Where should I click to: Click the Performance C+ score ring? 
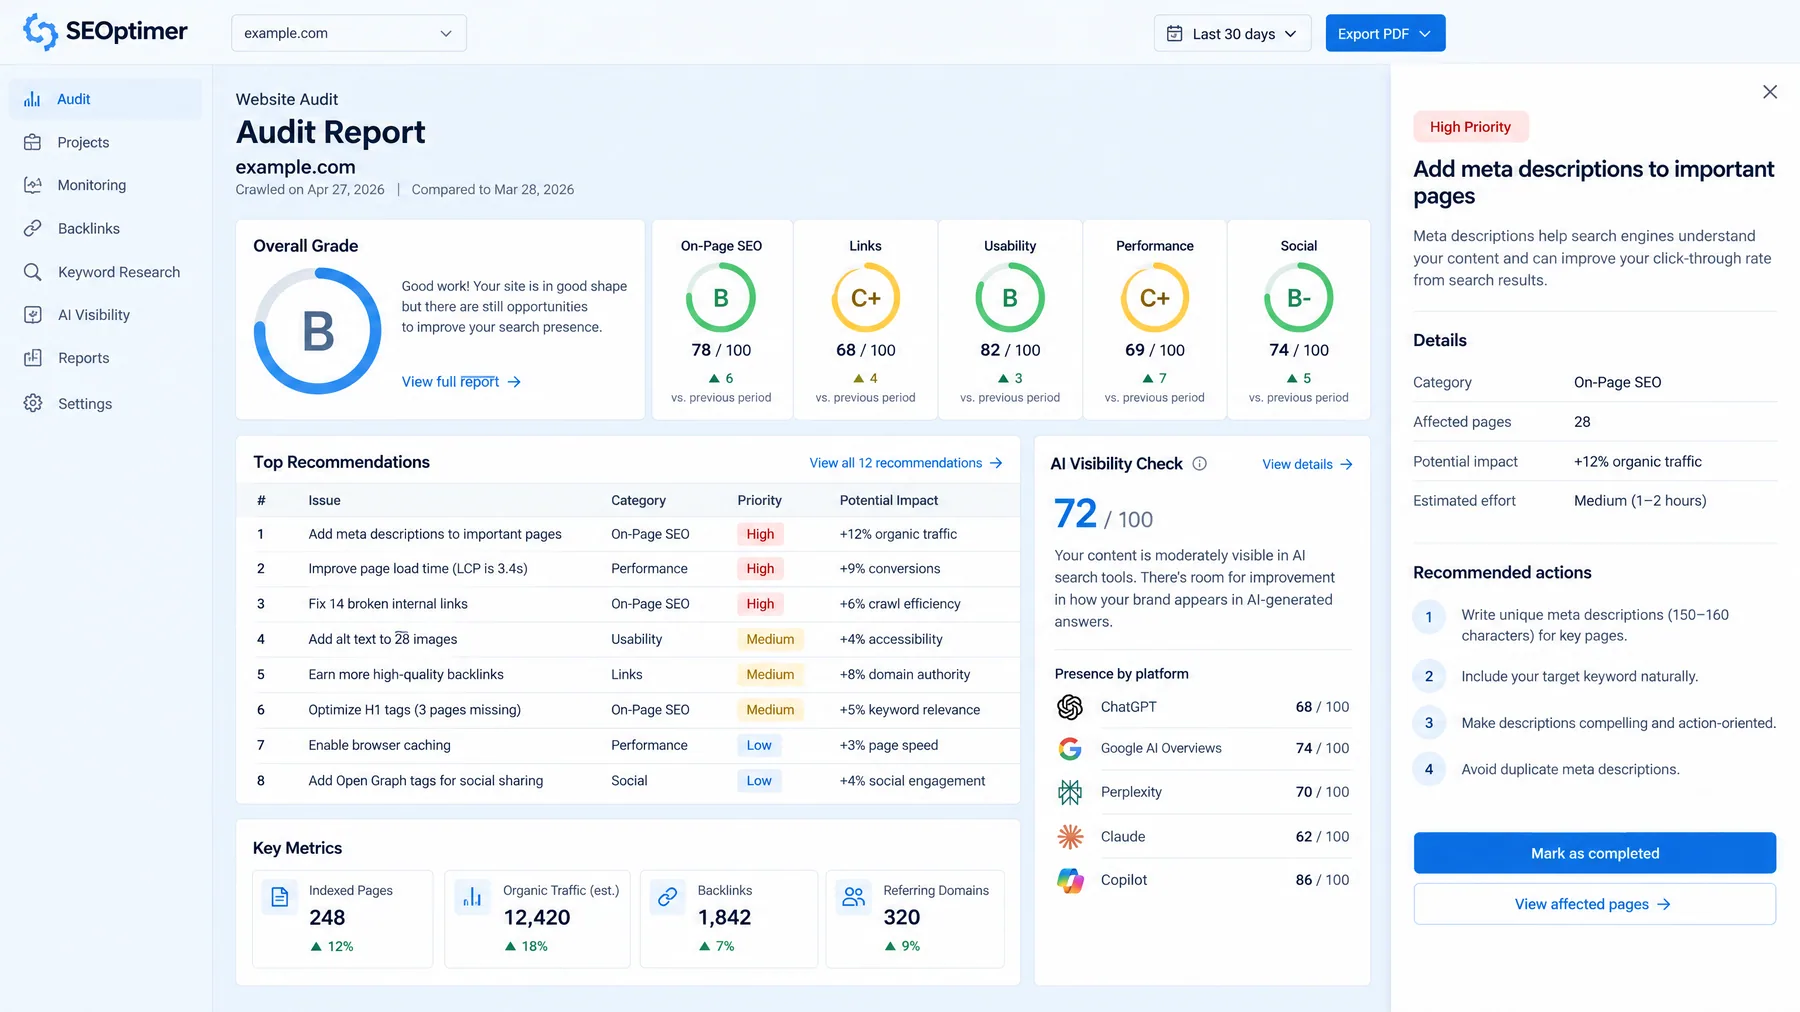[1155, 298]
